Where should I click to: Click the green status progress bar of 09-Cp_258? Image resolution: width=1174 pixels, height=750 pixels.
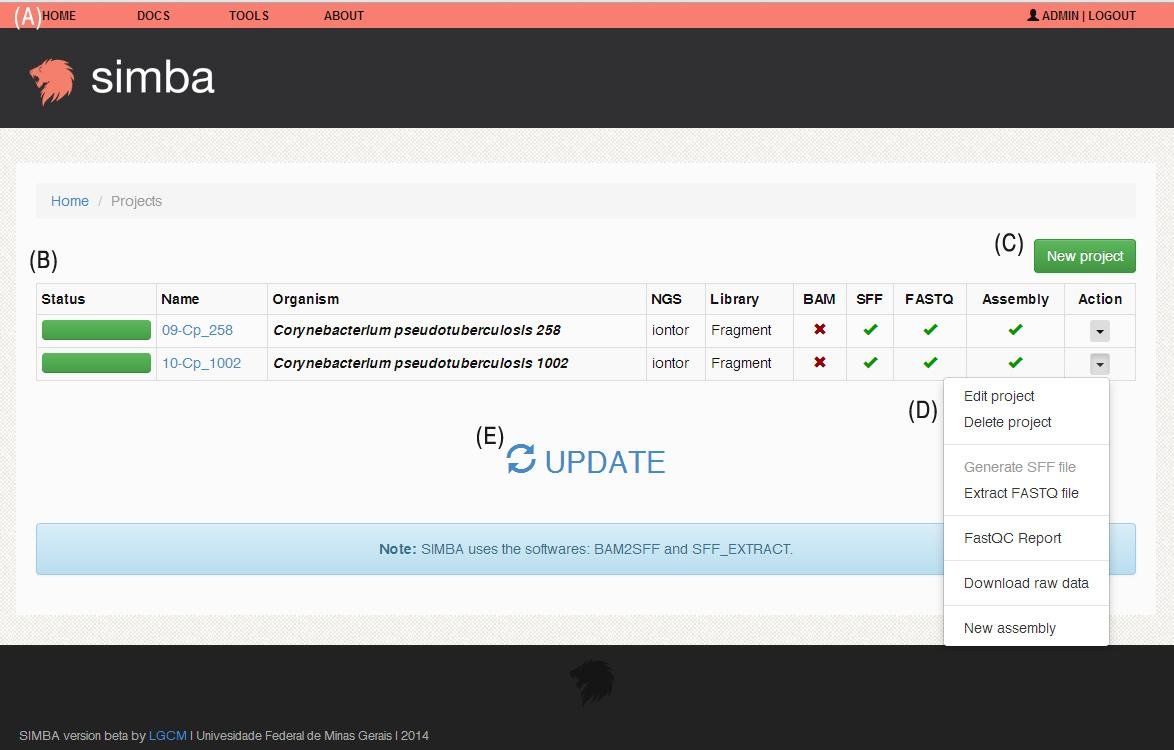(x=95, y=330)
